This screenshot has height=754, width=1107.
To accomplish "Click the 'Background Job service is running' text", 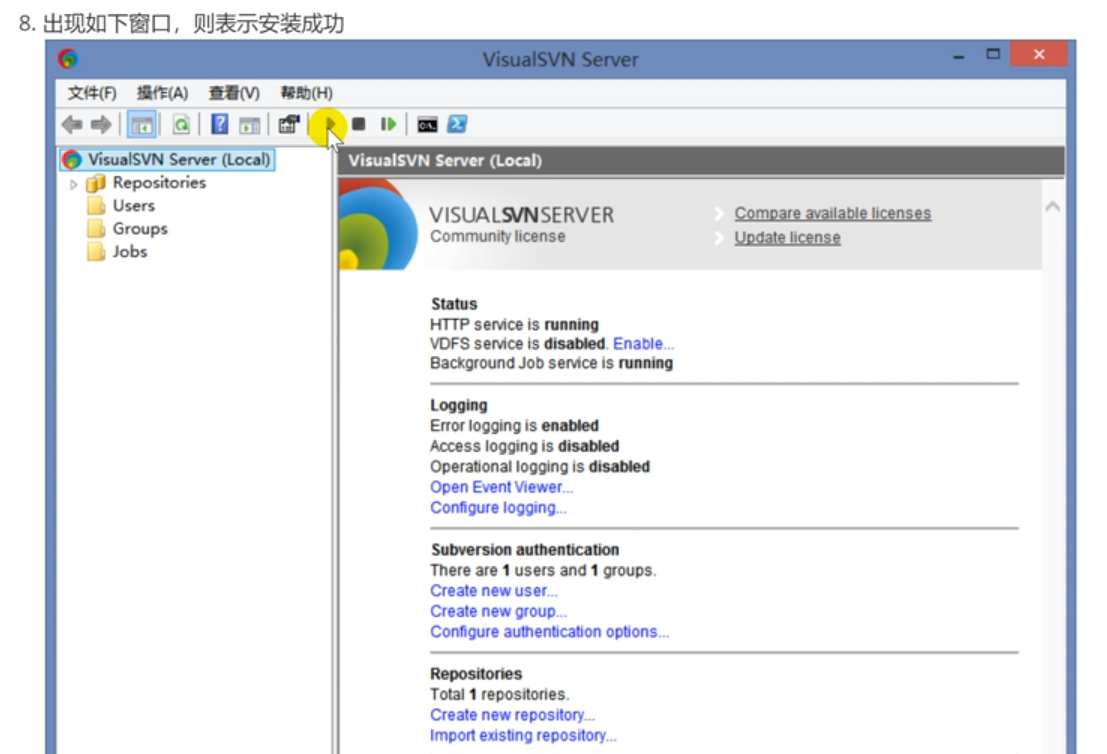I will (551, 363).
